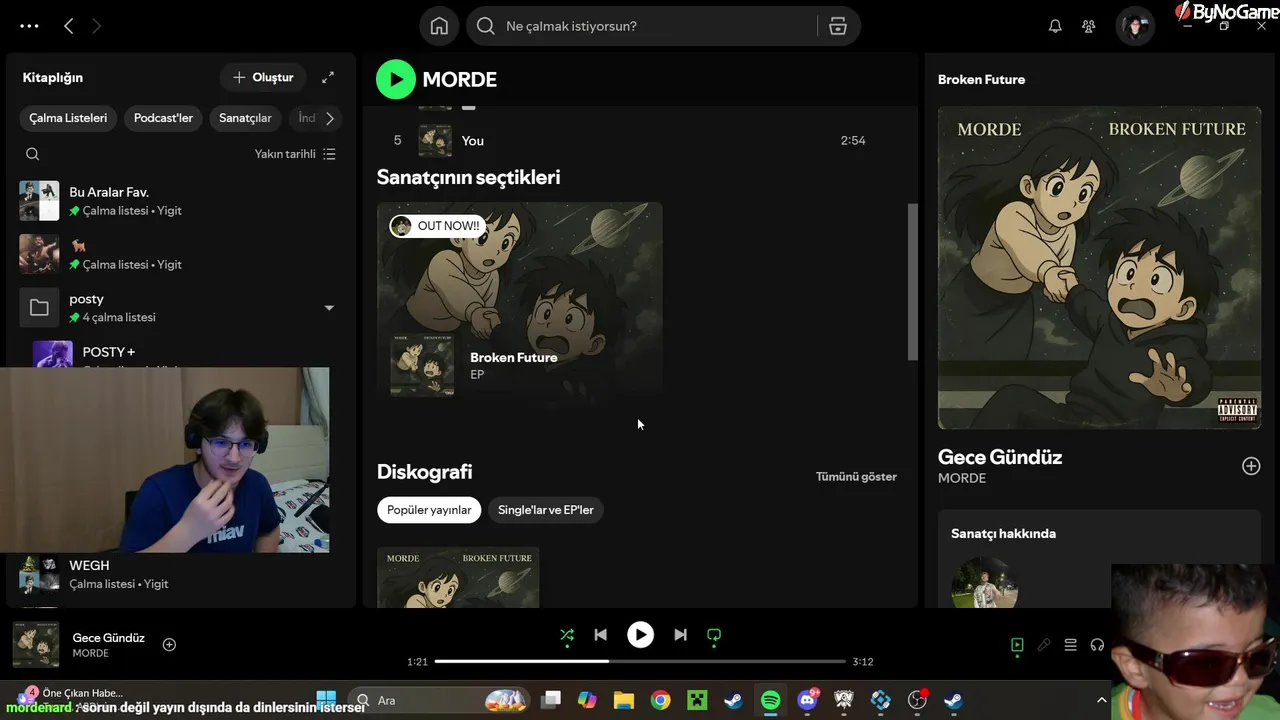Click now playing cover thumbnail
This screenshot has width=1280, height=720.
pyautogui.click(x=36, y=644)
